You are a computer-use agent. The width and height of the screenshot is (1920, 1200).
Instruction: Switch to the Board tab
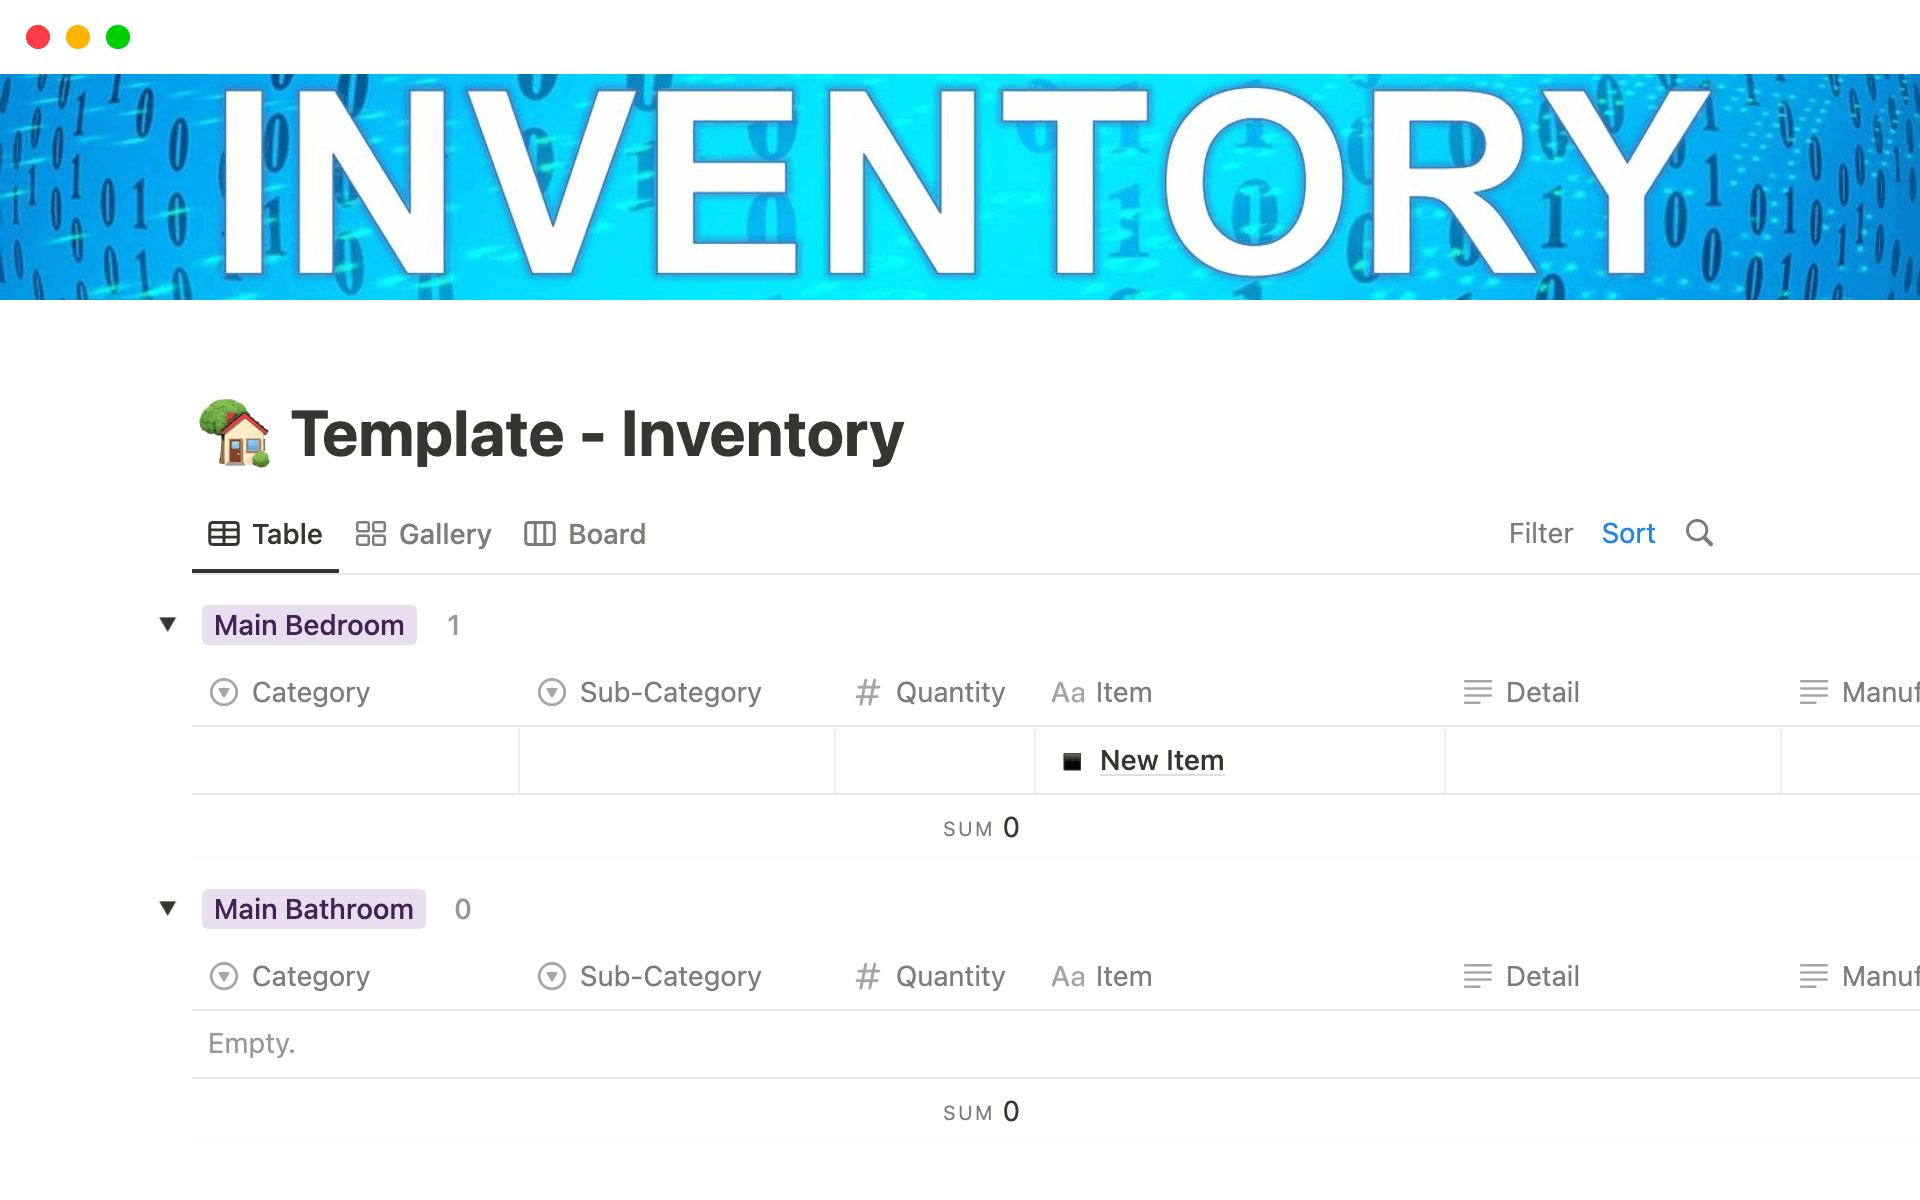pos(606,533)
